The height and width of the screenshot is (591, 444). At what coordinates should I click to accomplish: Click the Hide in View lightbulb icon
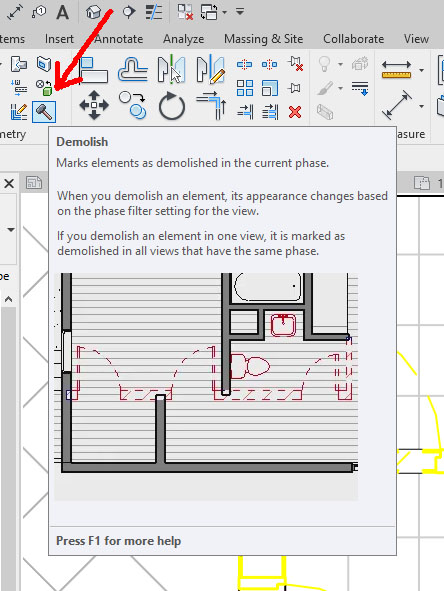point(324,64)
